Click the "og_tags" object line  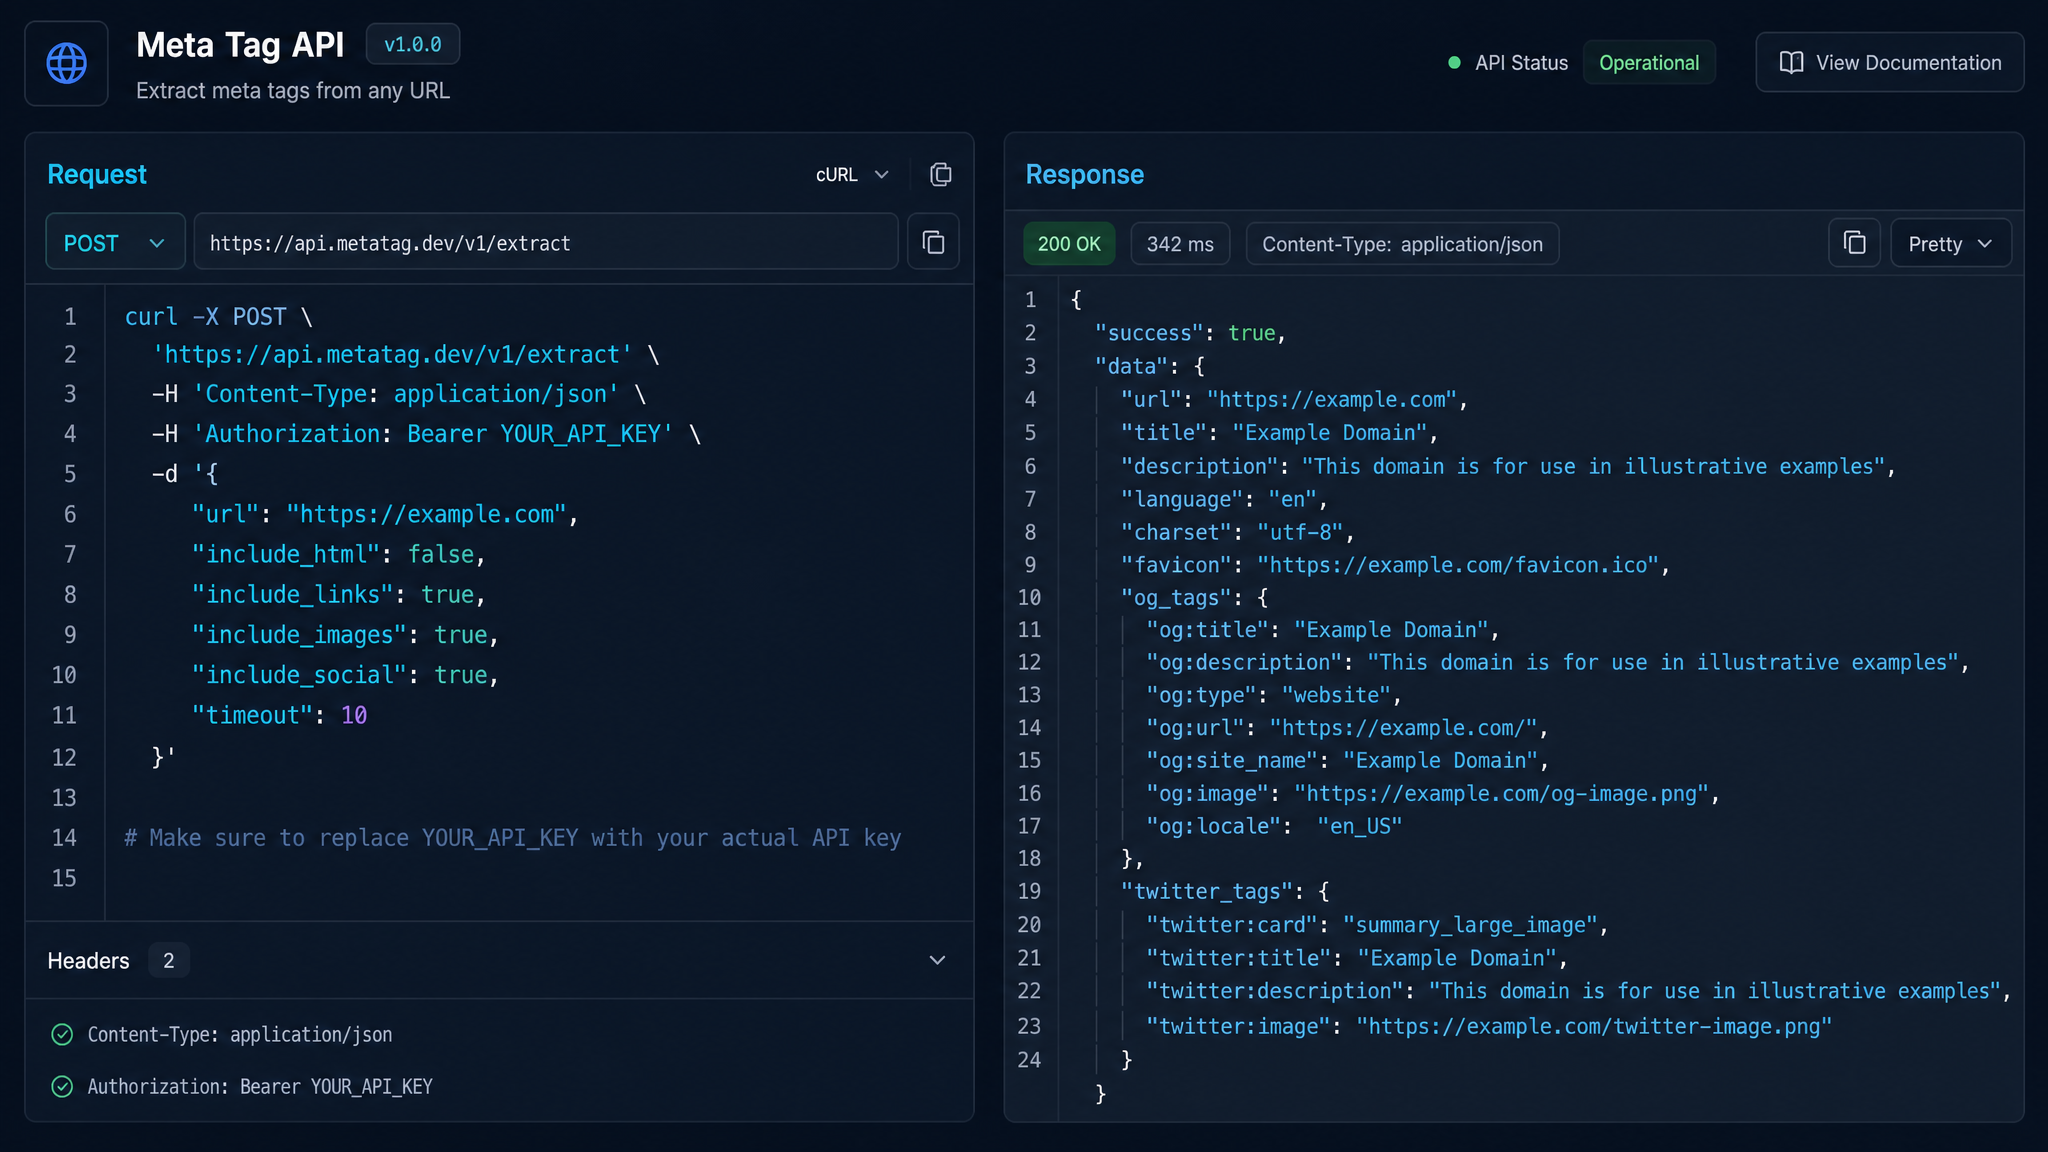tap(1194, 597)
